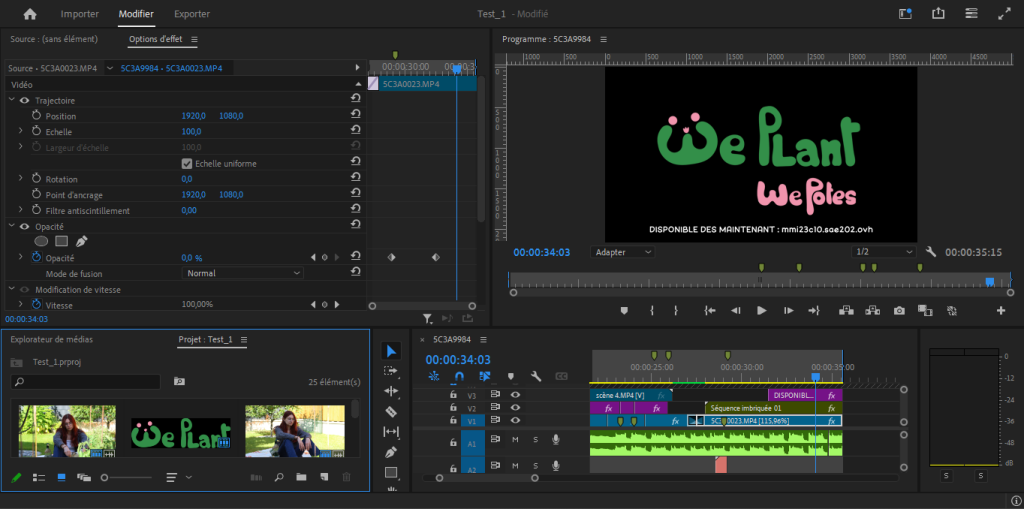
Task: Toggle animation stopwatch for Position
Action: click(x=36, y=116)
